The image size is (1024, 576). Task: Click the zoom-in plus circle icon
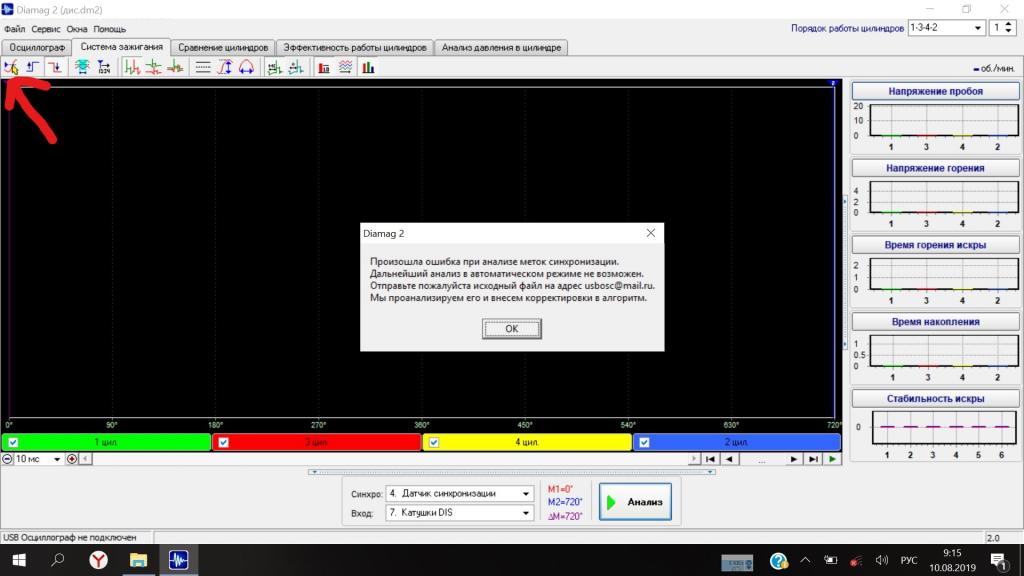click(x=72, y=459)
